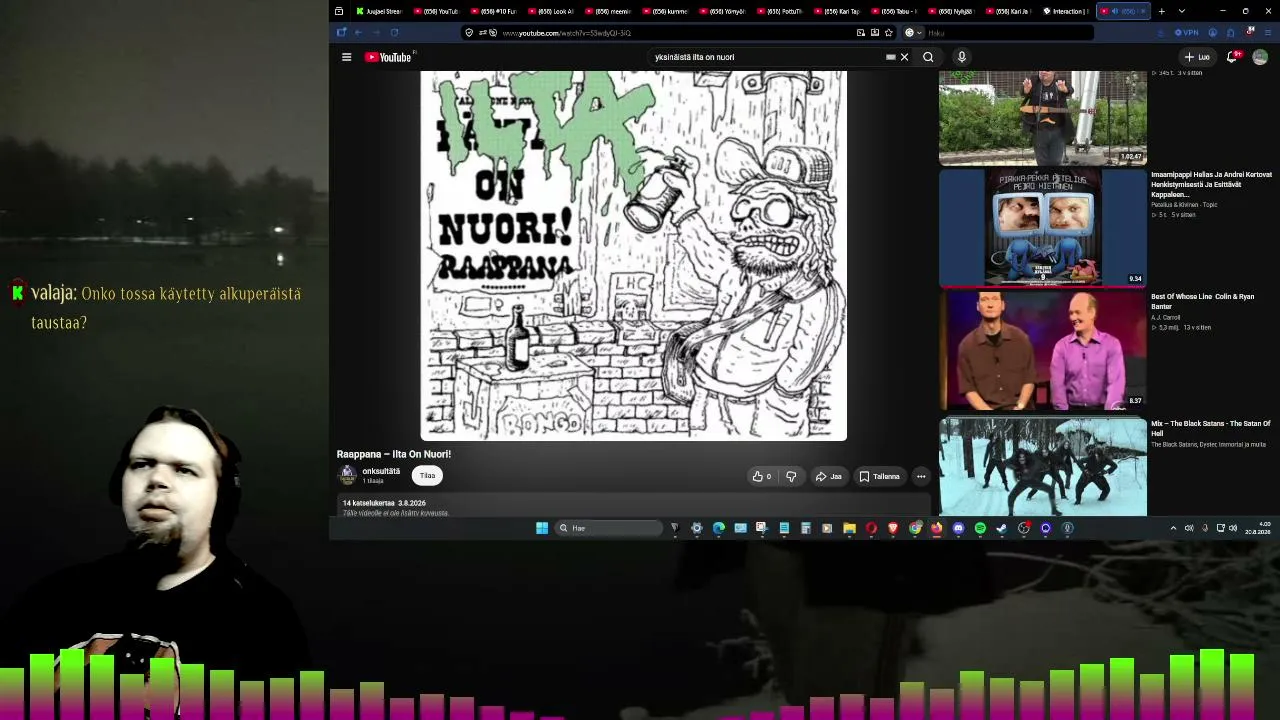The height and width of the screenshot is (720, 1280).
Task: Switch to the PottuTh tab
Action: (x=780, y=11)
